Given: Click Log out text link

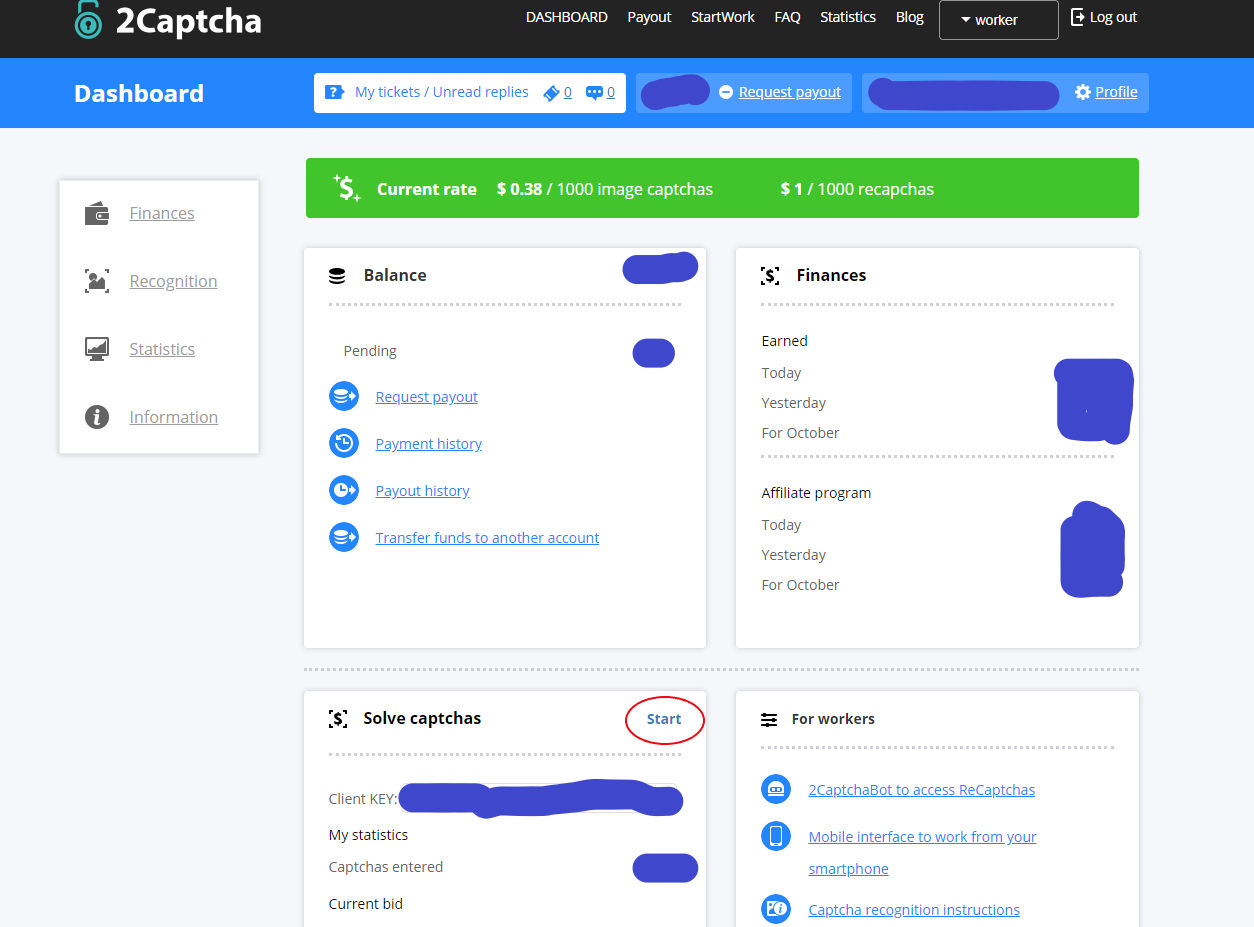Looking at the screenshot, I should point(1113,17).
